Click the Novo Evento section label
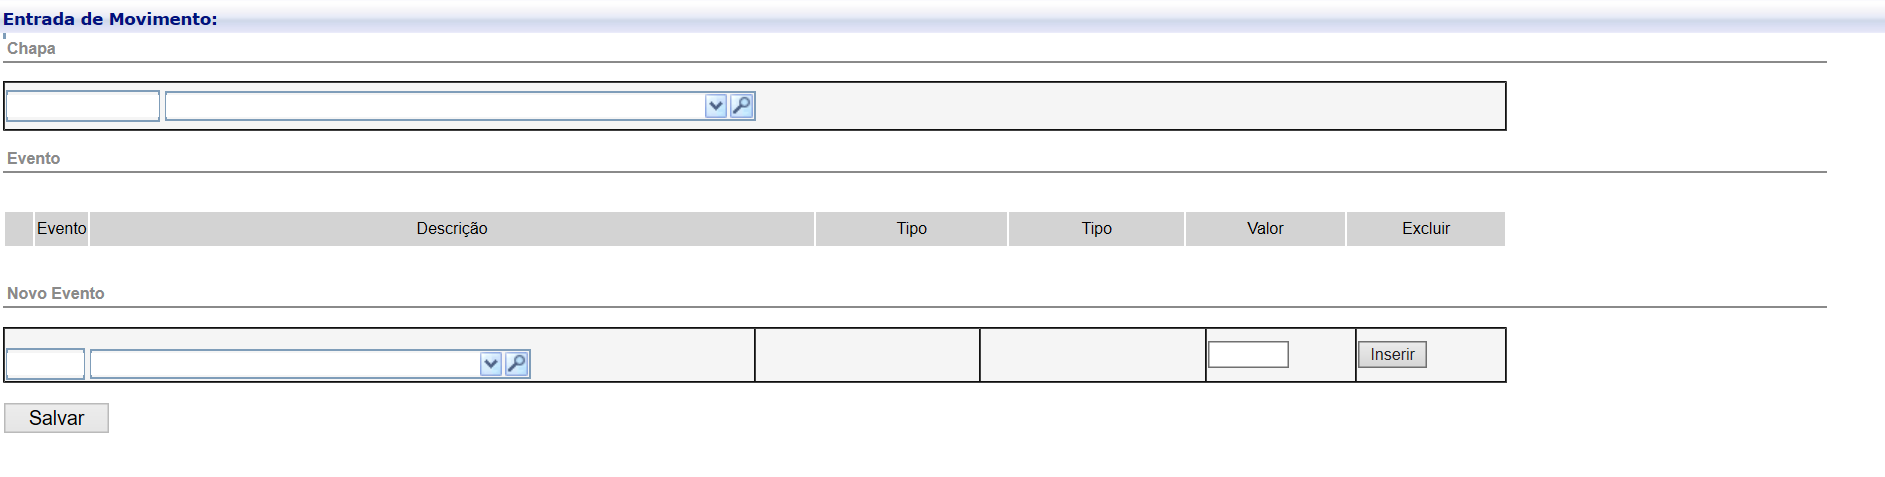1885x477 pixels. 56,293
